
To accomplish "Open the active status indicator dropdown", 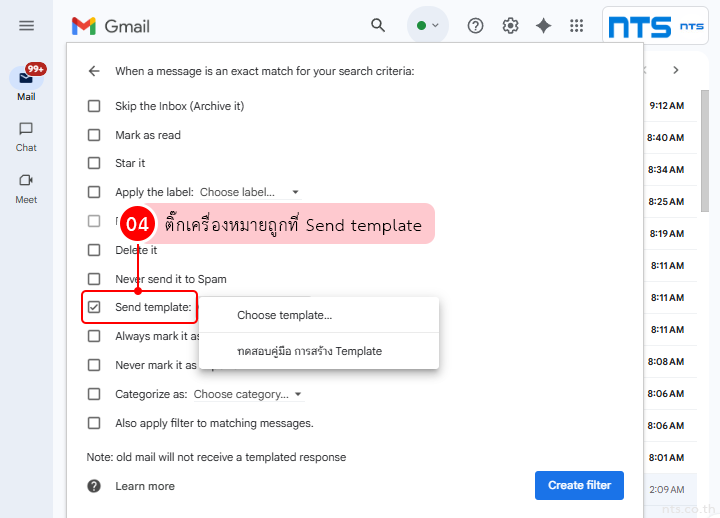I will click(x=428, y=26).
